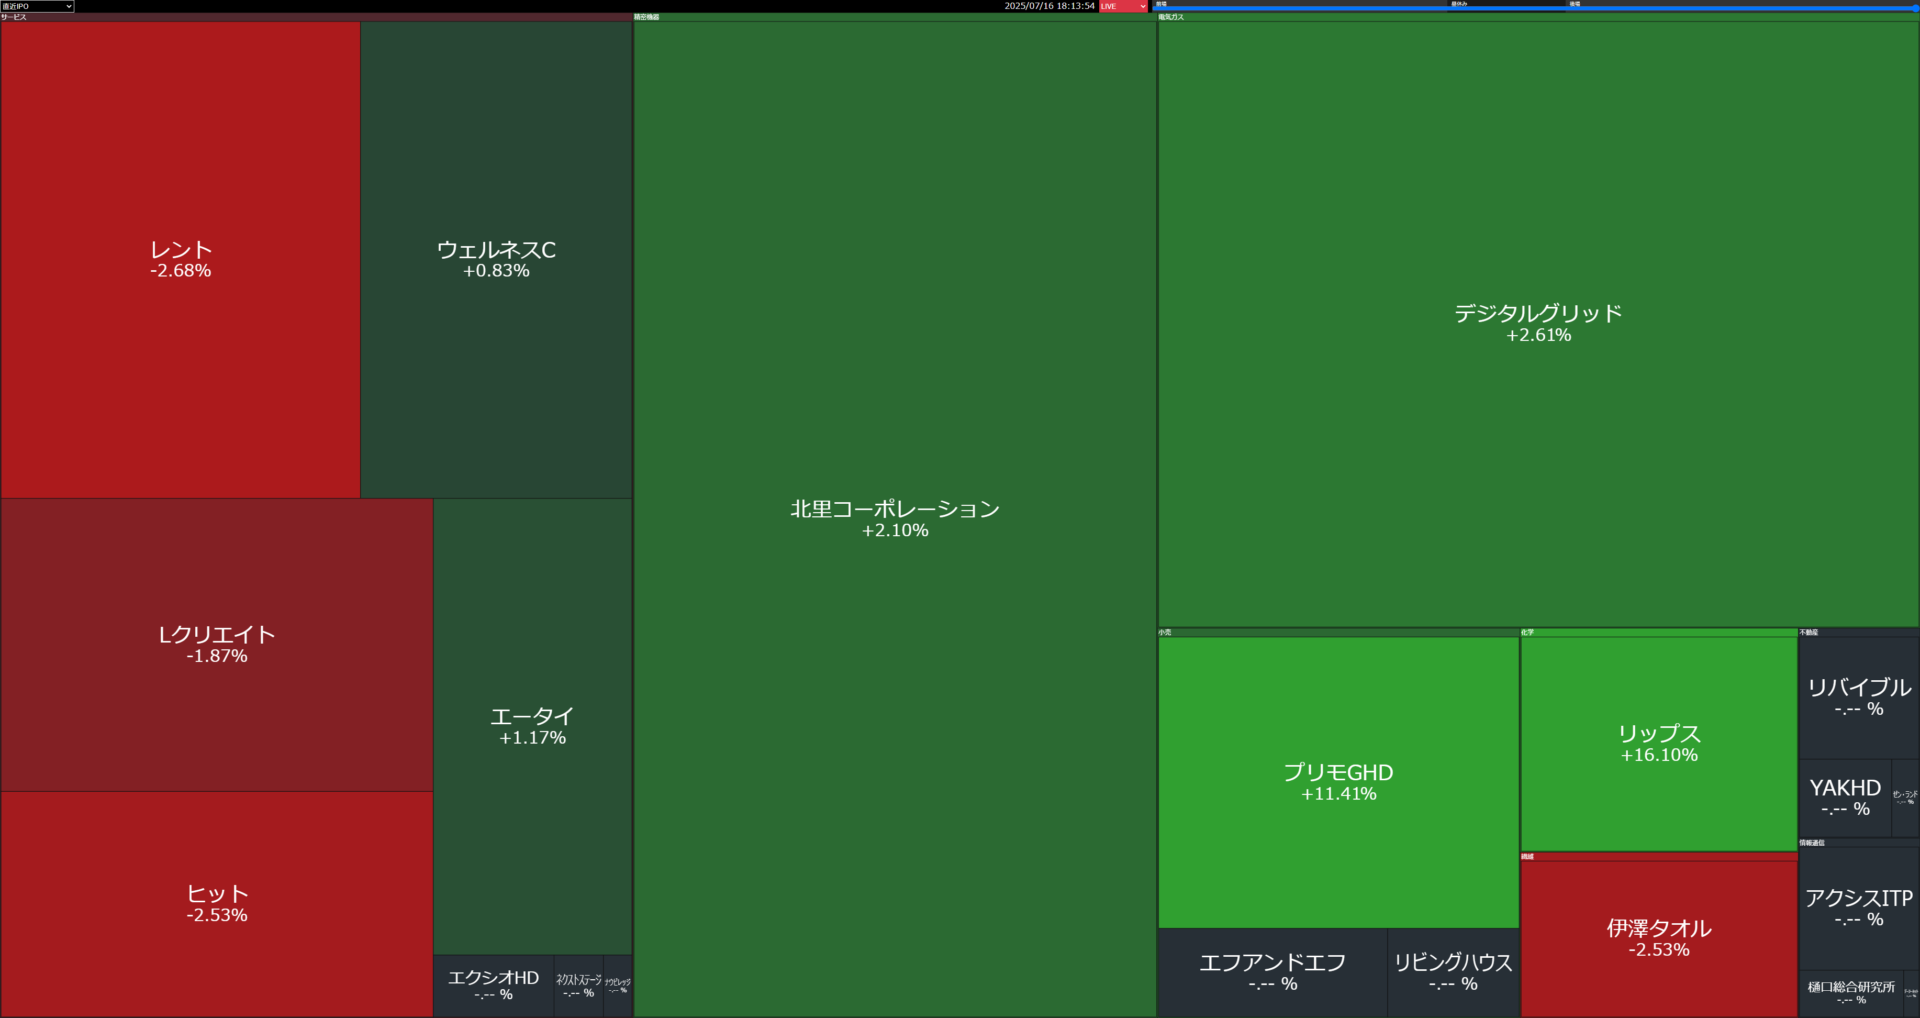Open the プリモGHD +11.41% tile
Viewport: 1920px width, 1018px height.
[x=1339, y=782]
